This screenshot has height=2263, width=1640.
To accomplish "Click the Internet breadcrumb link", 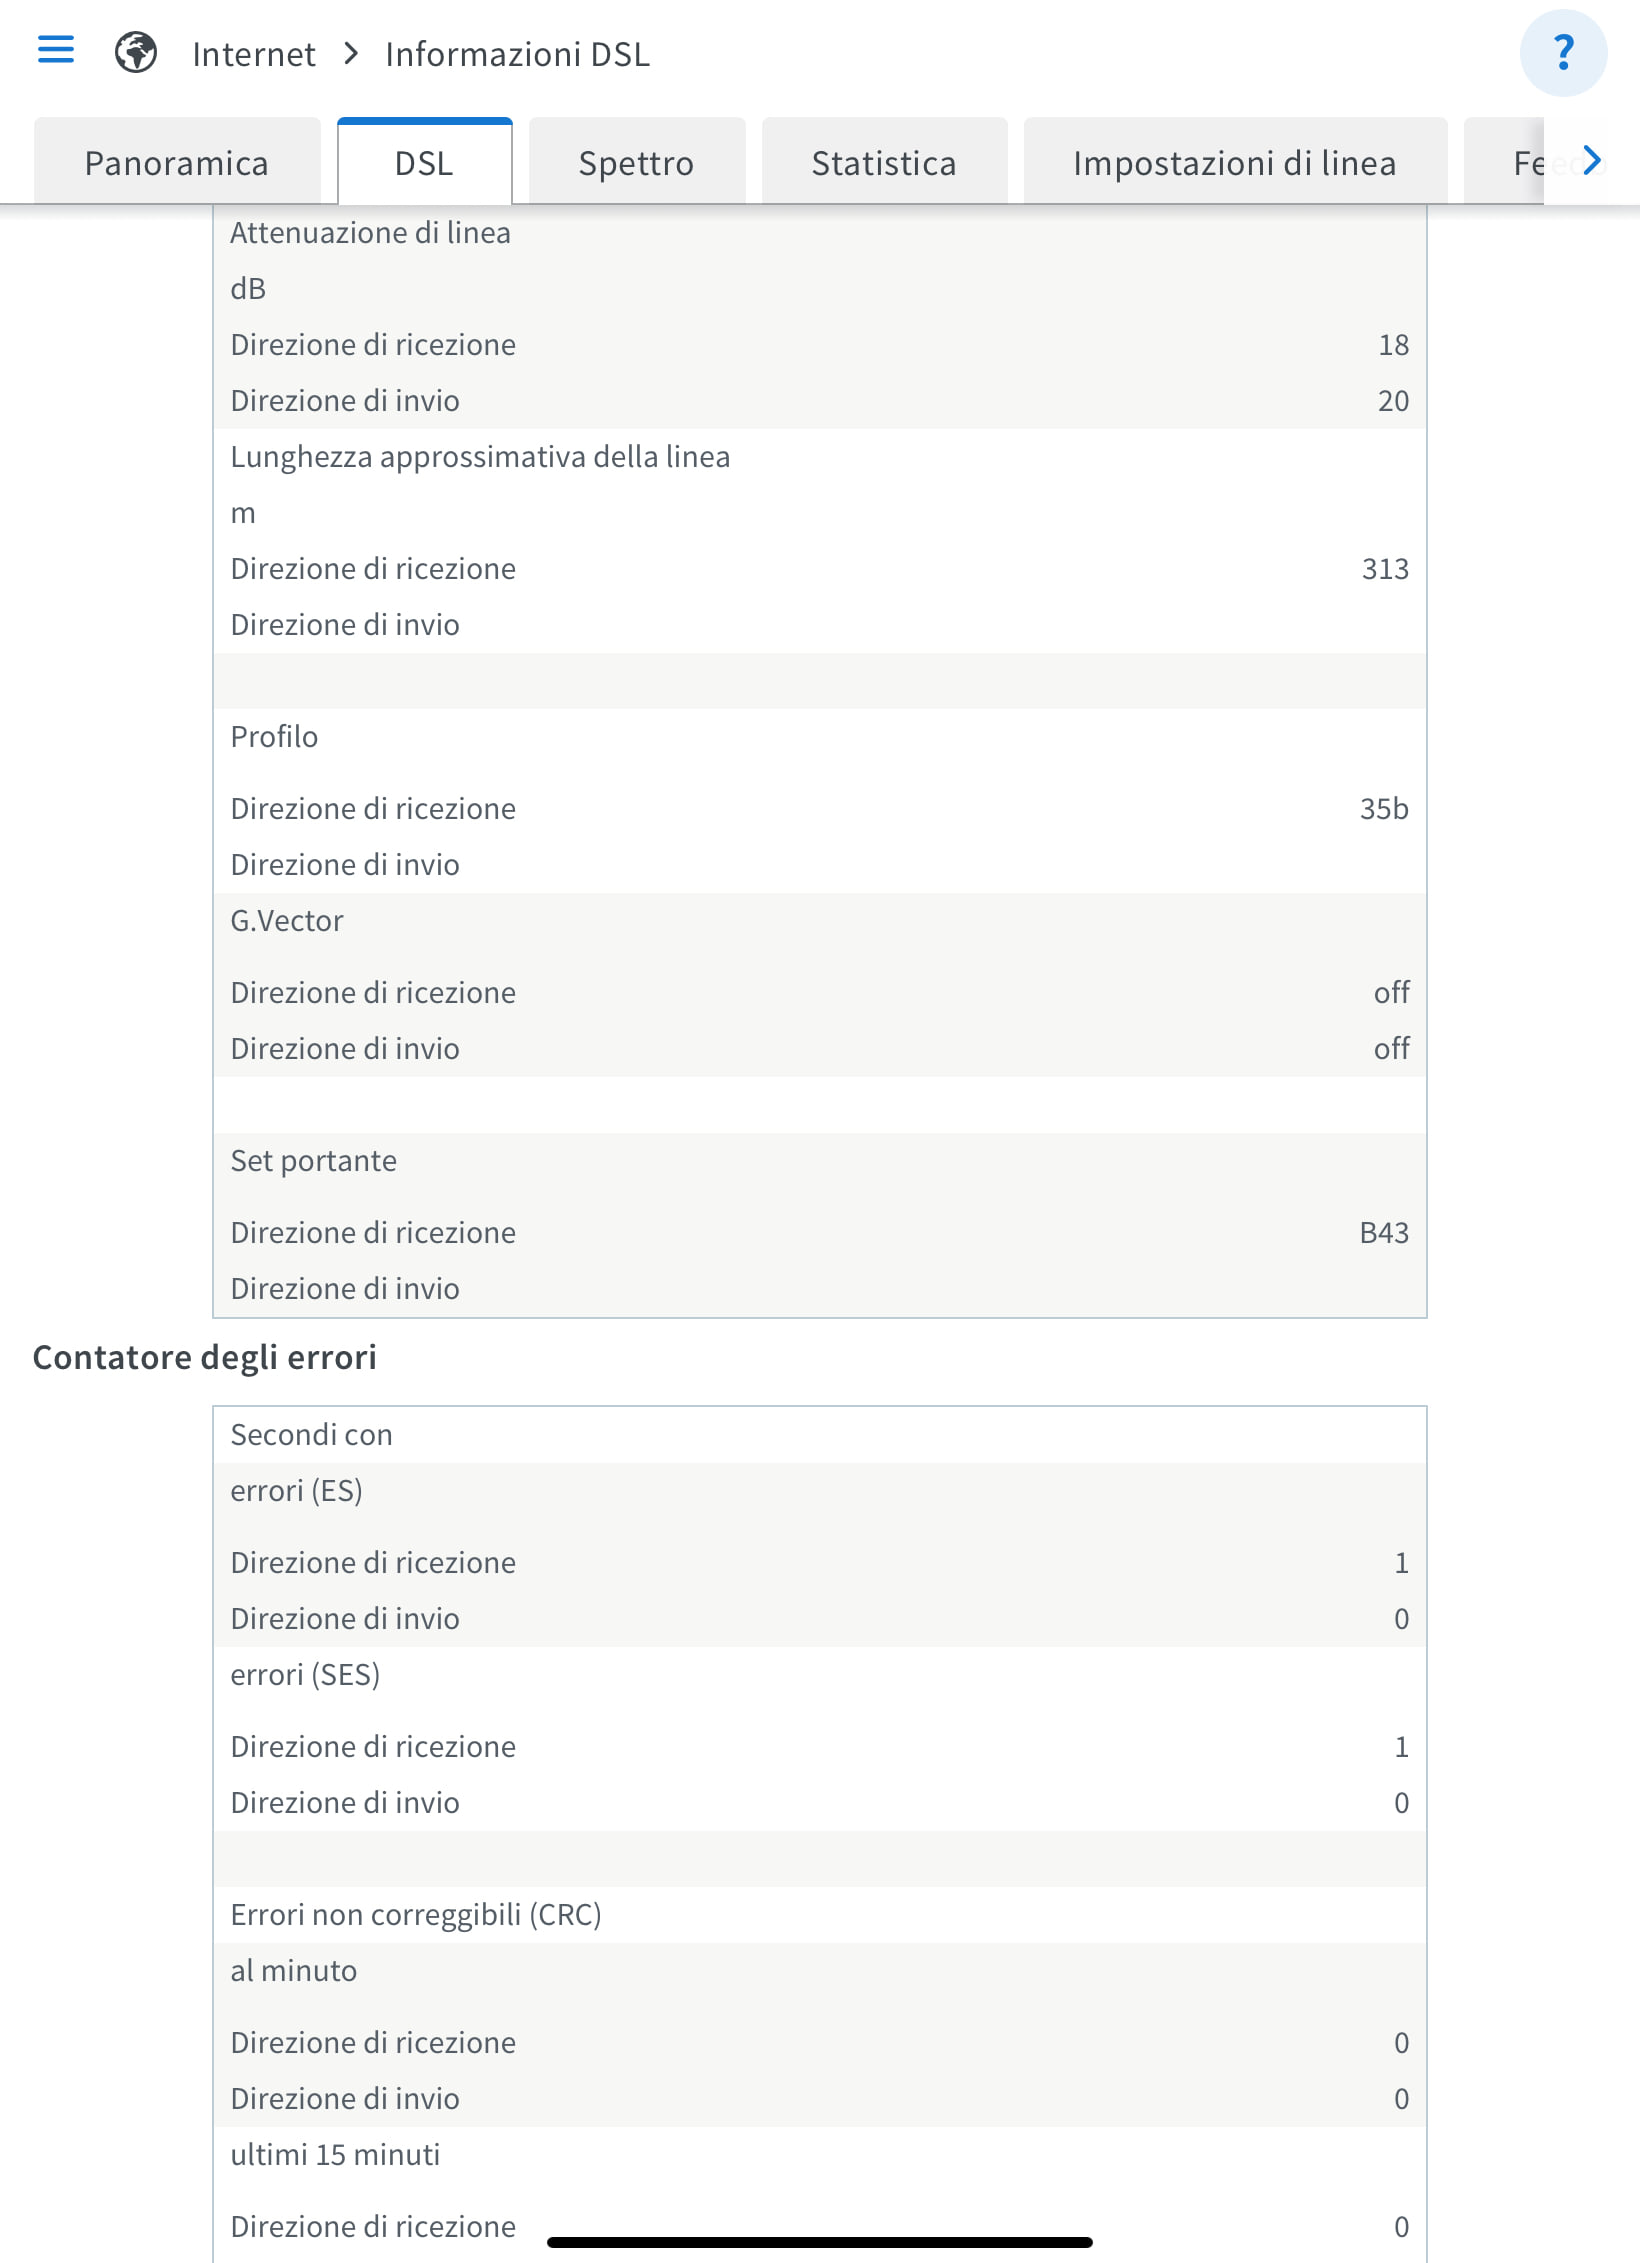I will tap(254, 54).
